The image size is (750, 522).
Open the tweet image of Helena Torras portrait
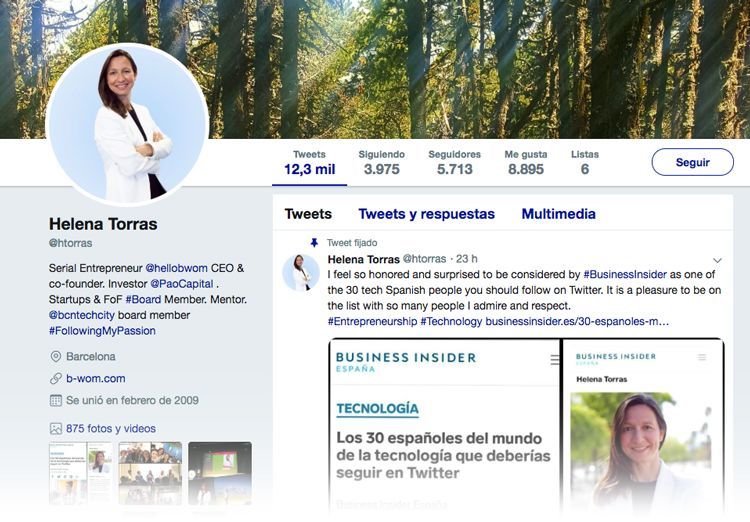click(x=643, y=426)
